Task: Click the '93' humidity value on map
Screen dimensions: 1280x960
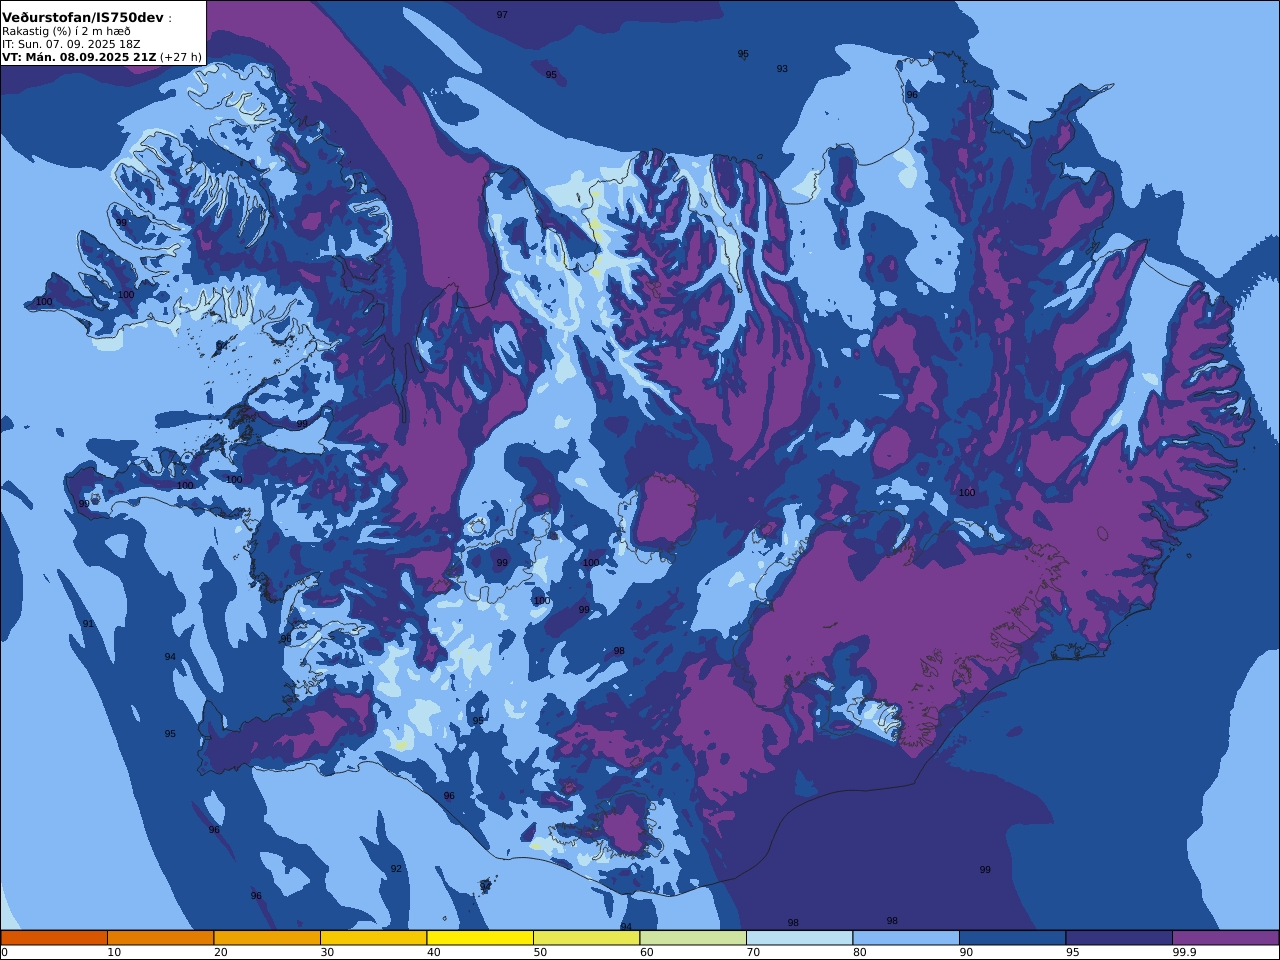Action: pyautogui.click(x=782, y=69)
